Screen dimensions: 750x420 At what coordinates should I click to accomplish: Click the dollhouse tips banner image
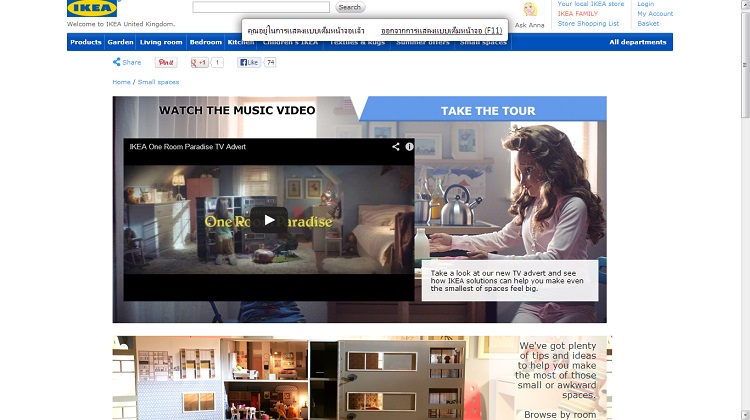pyautogui.click(x=362, y=378)
